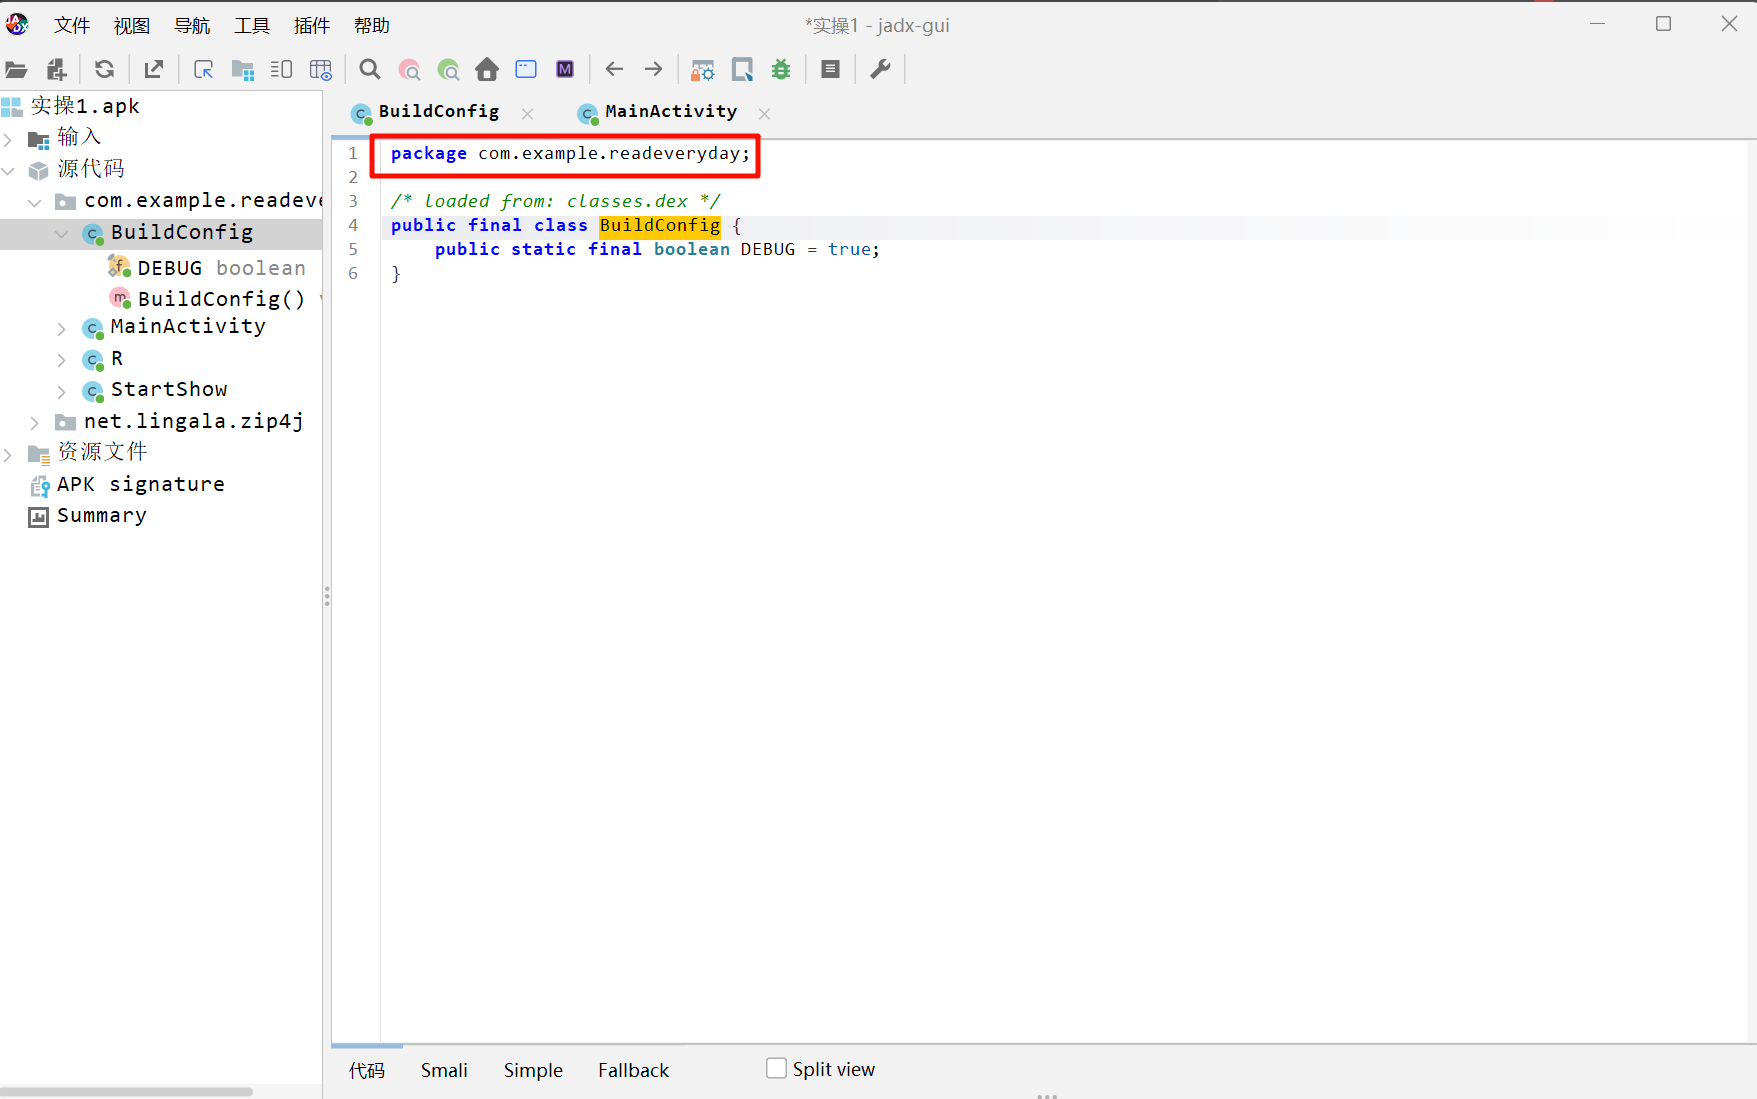Switch to the MainActivity editor tab
This screenshot has width=1757, height=1099.
click(x=670, y=112)
